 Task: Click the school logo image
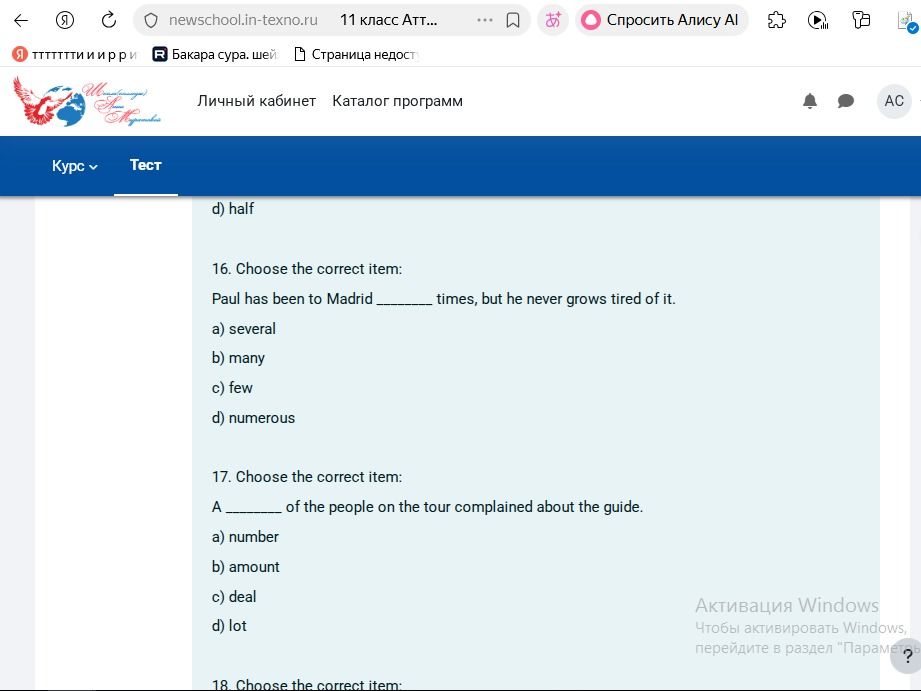pyautogui.click(x=87, y=101)
